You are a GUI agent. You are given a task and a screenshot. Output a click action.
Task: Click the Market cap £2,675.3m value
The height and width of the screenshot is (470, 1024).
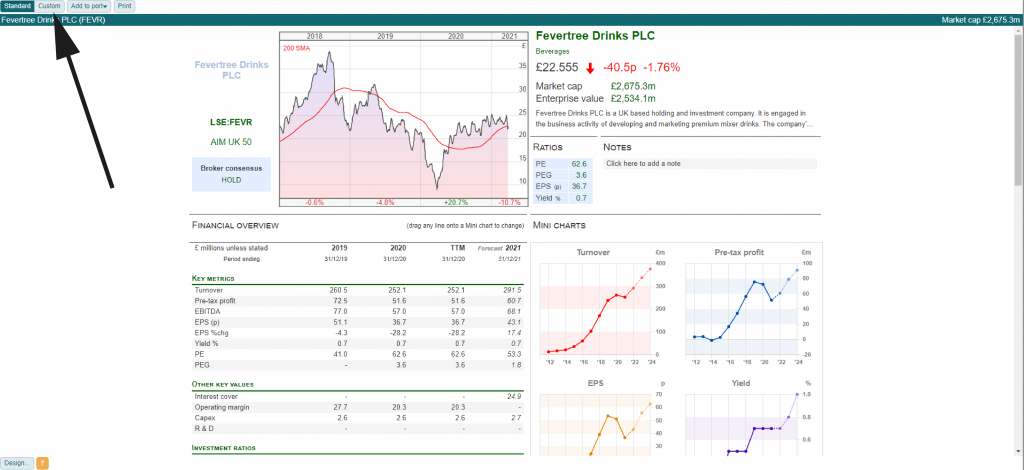click(x=633, y=86)
